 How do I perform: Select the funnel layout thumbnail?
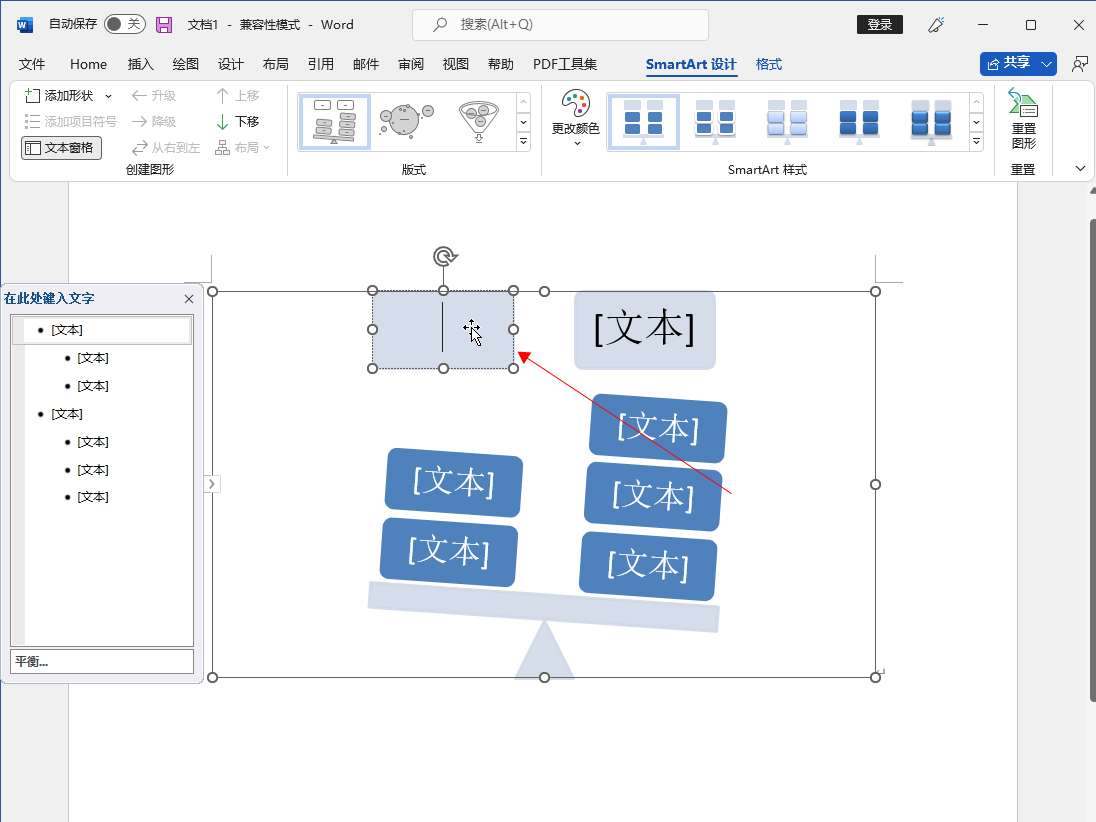[478, 121]
